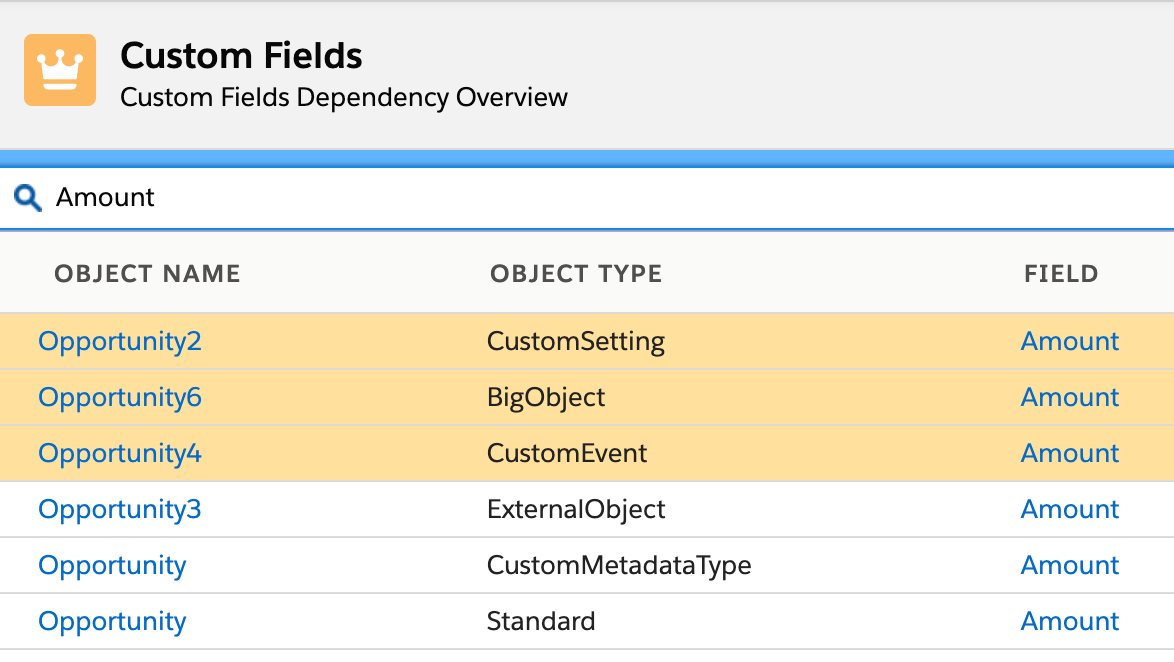Image resolution: width=1174 pixels, height=662 pixels.
Task: Open the Opportunity6 object record
Action: 119,397
